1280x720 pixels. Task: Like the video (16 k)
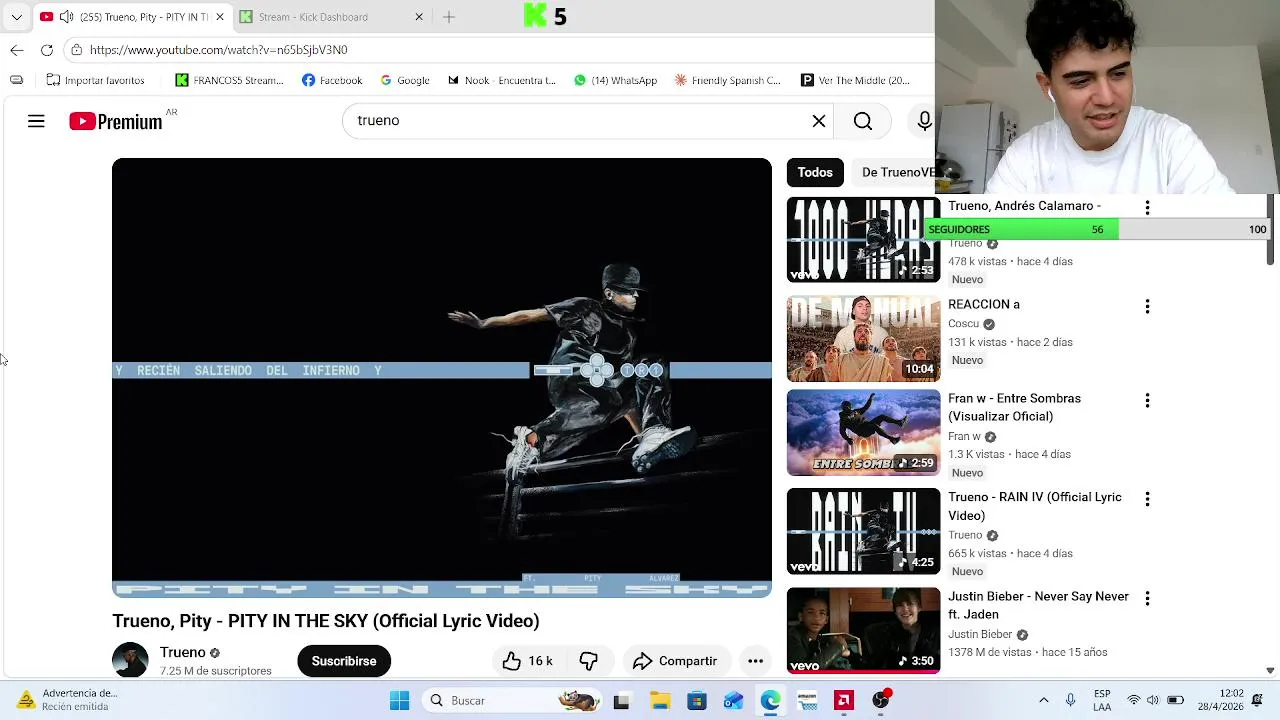pos(528,661)
